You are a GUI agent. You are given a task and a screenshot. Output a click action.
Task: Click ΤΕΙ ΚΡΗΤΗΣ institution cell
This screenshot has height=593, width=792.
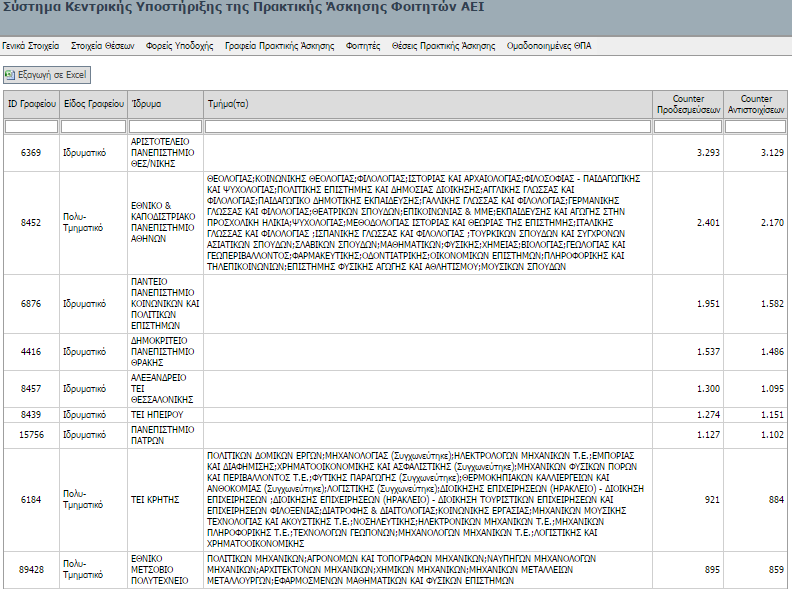tap(165, 500)
